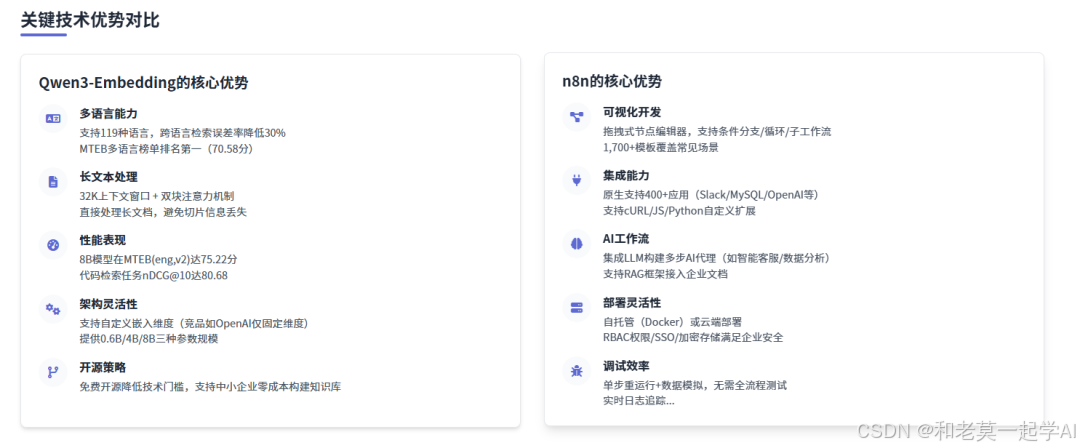Click the 架构灵活性 heading

point(108,304)
